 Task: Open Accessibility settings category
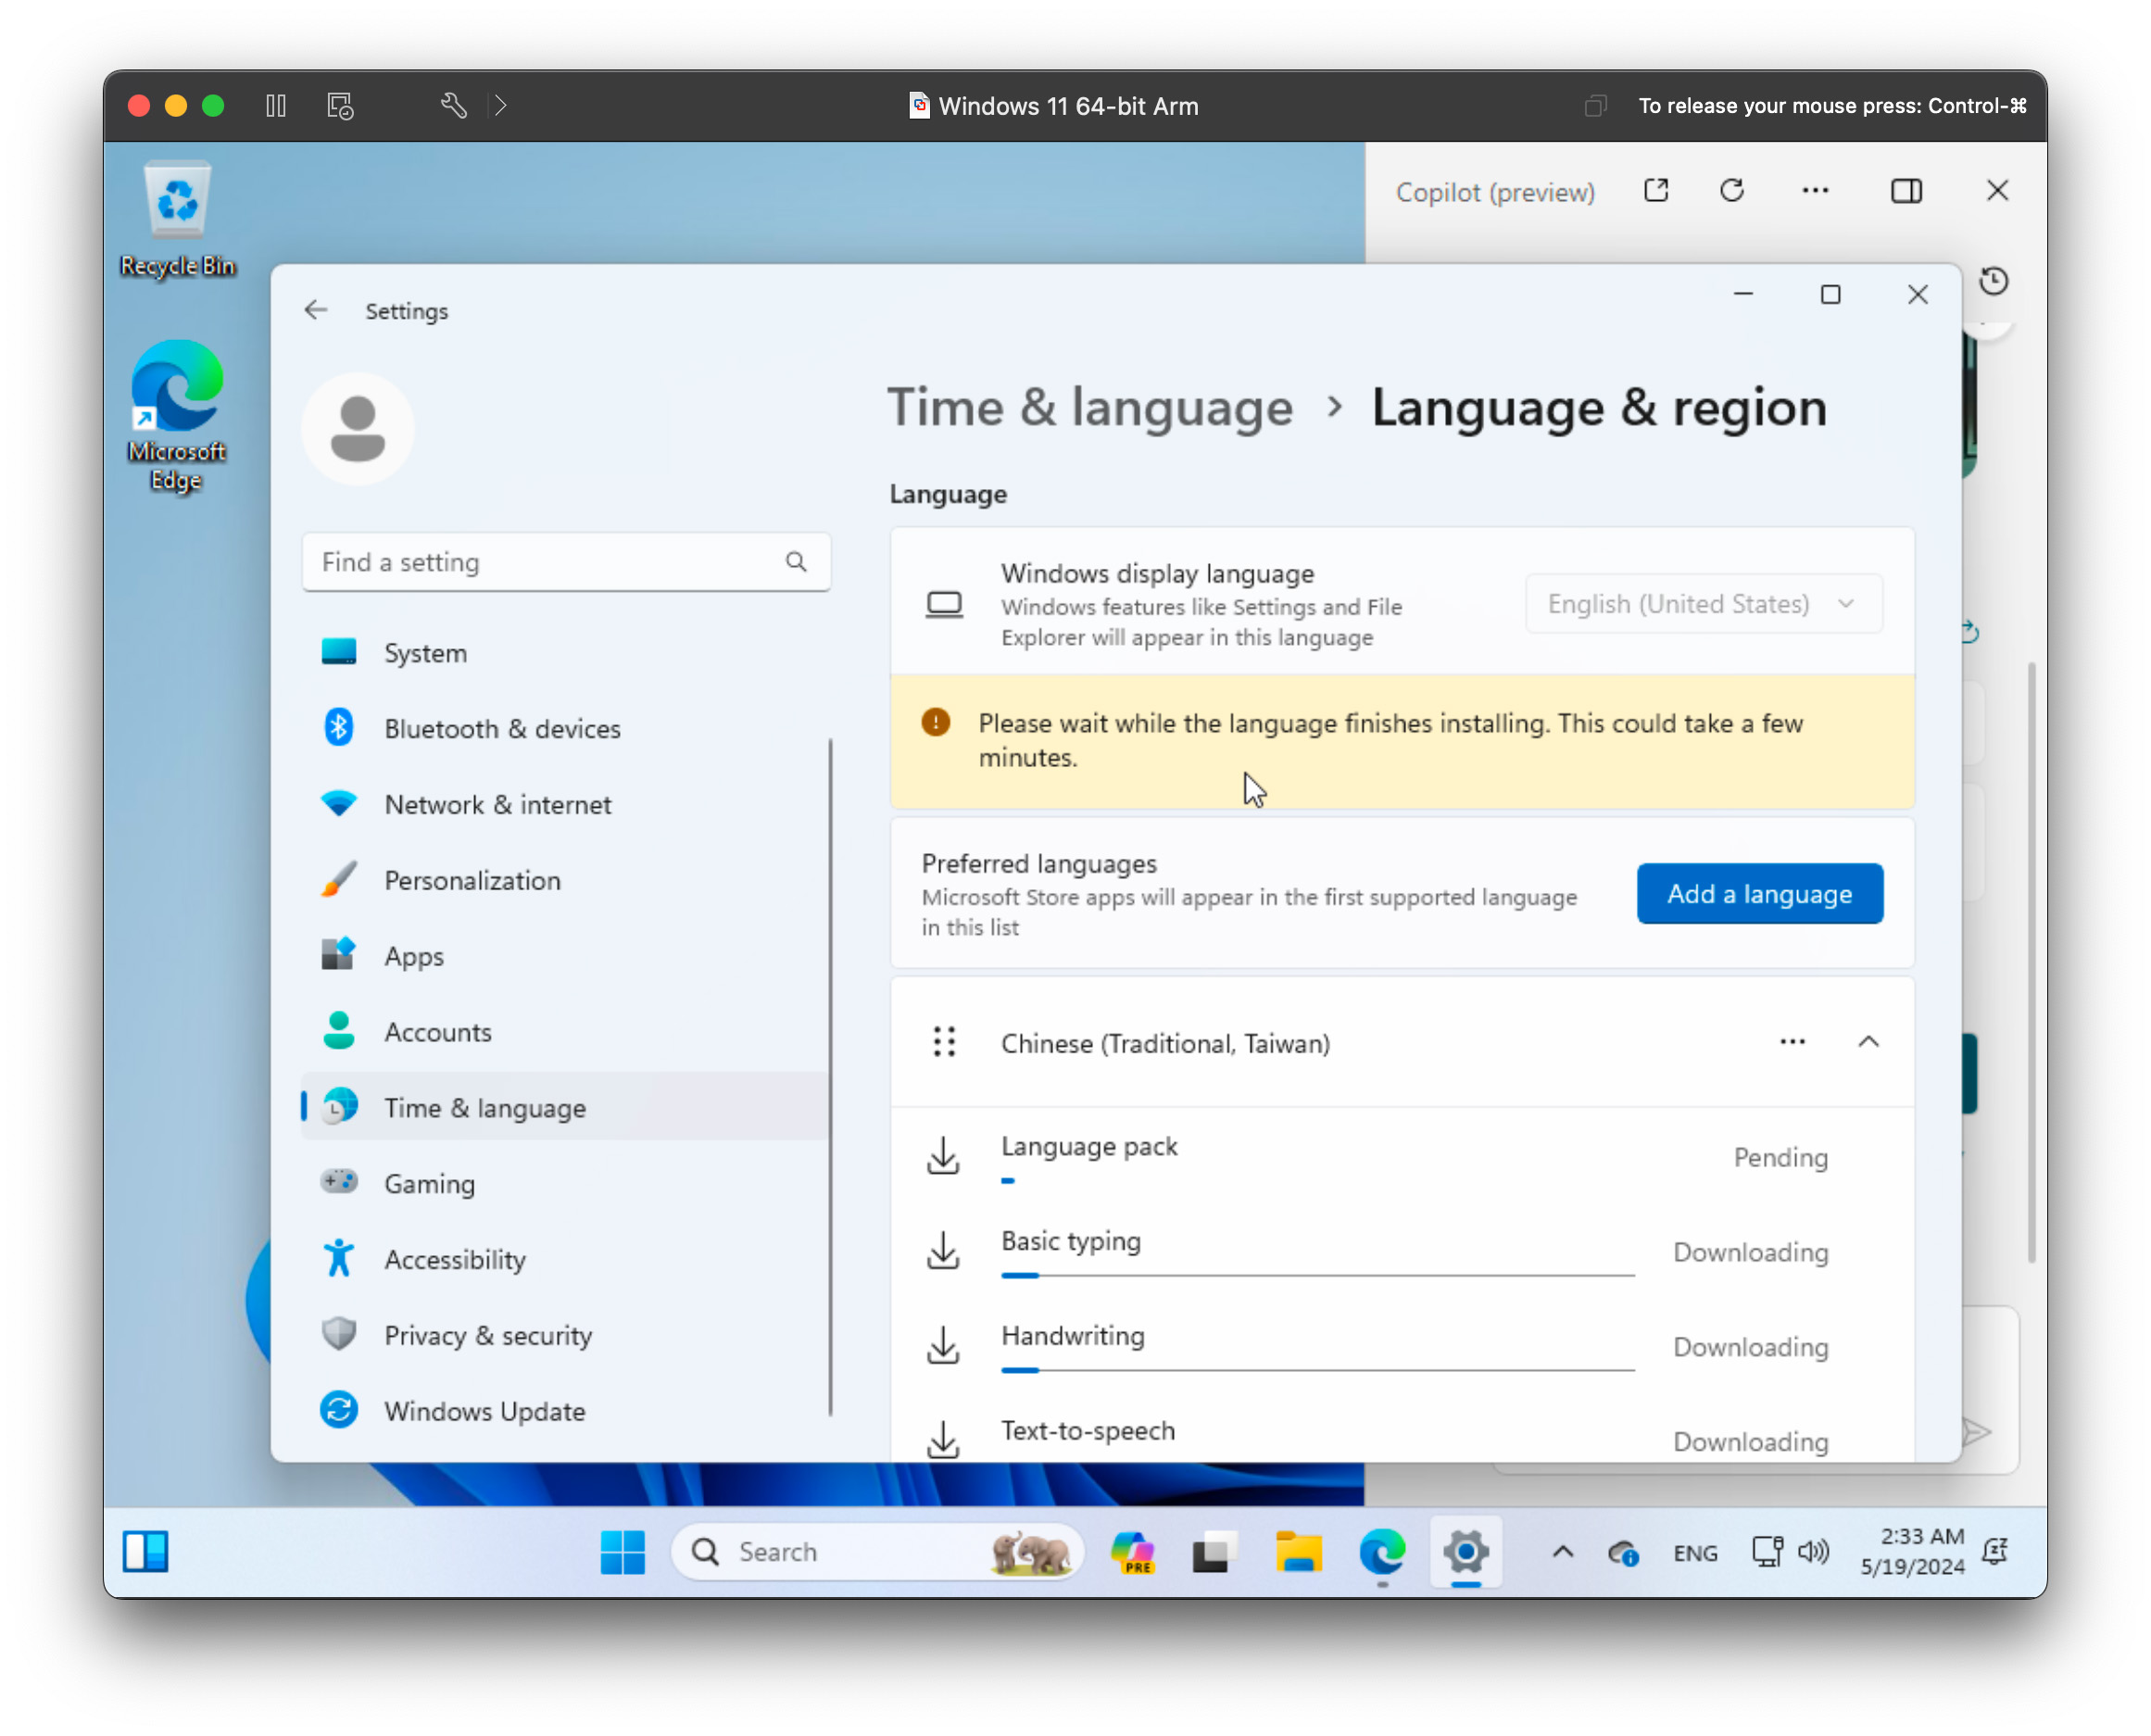(564, 1260)
